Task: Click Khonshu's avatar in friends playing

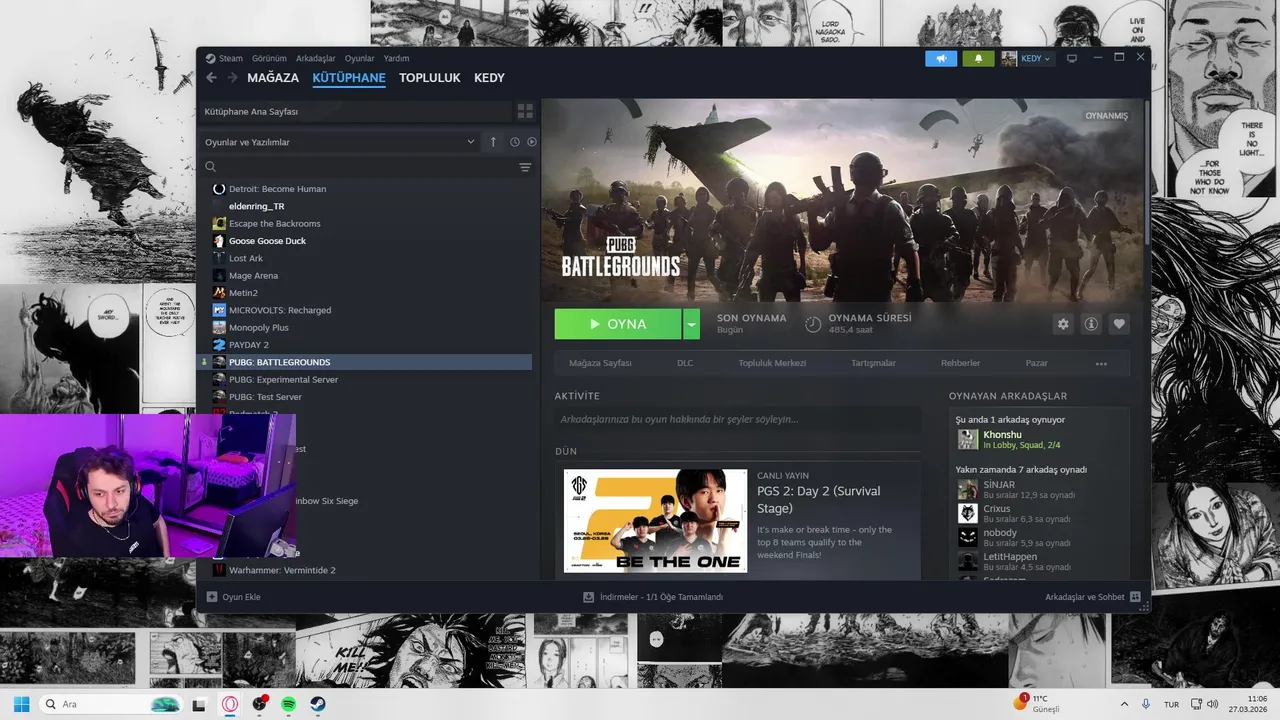Action: pyautogui.click(x=967, y=439)
